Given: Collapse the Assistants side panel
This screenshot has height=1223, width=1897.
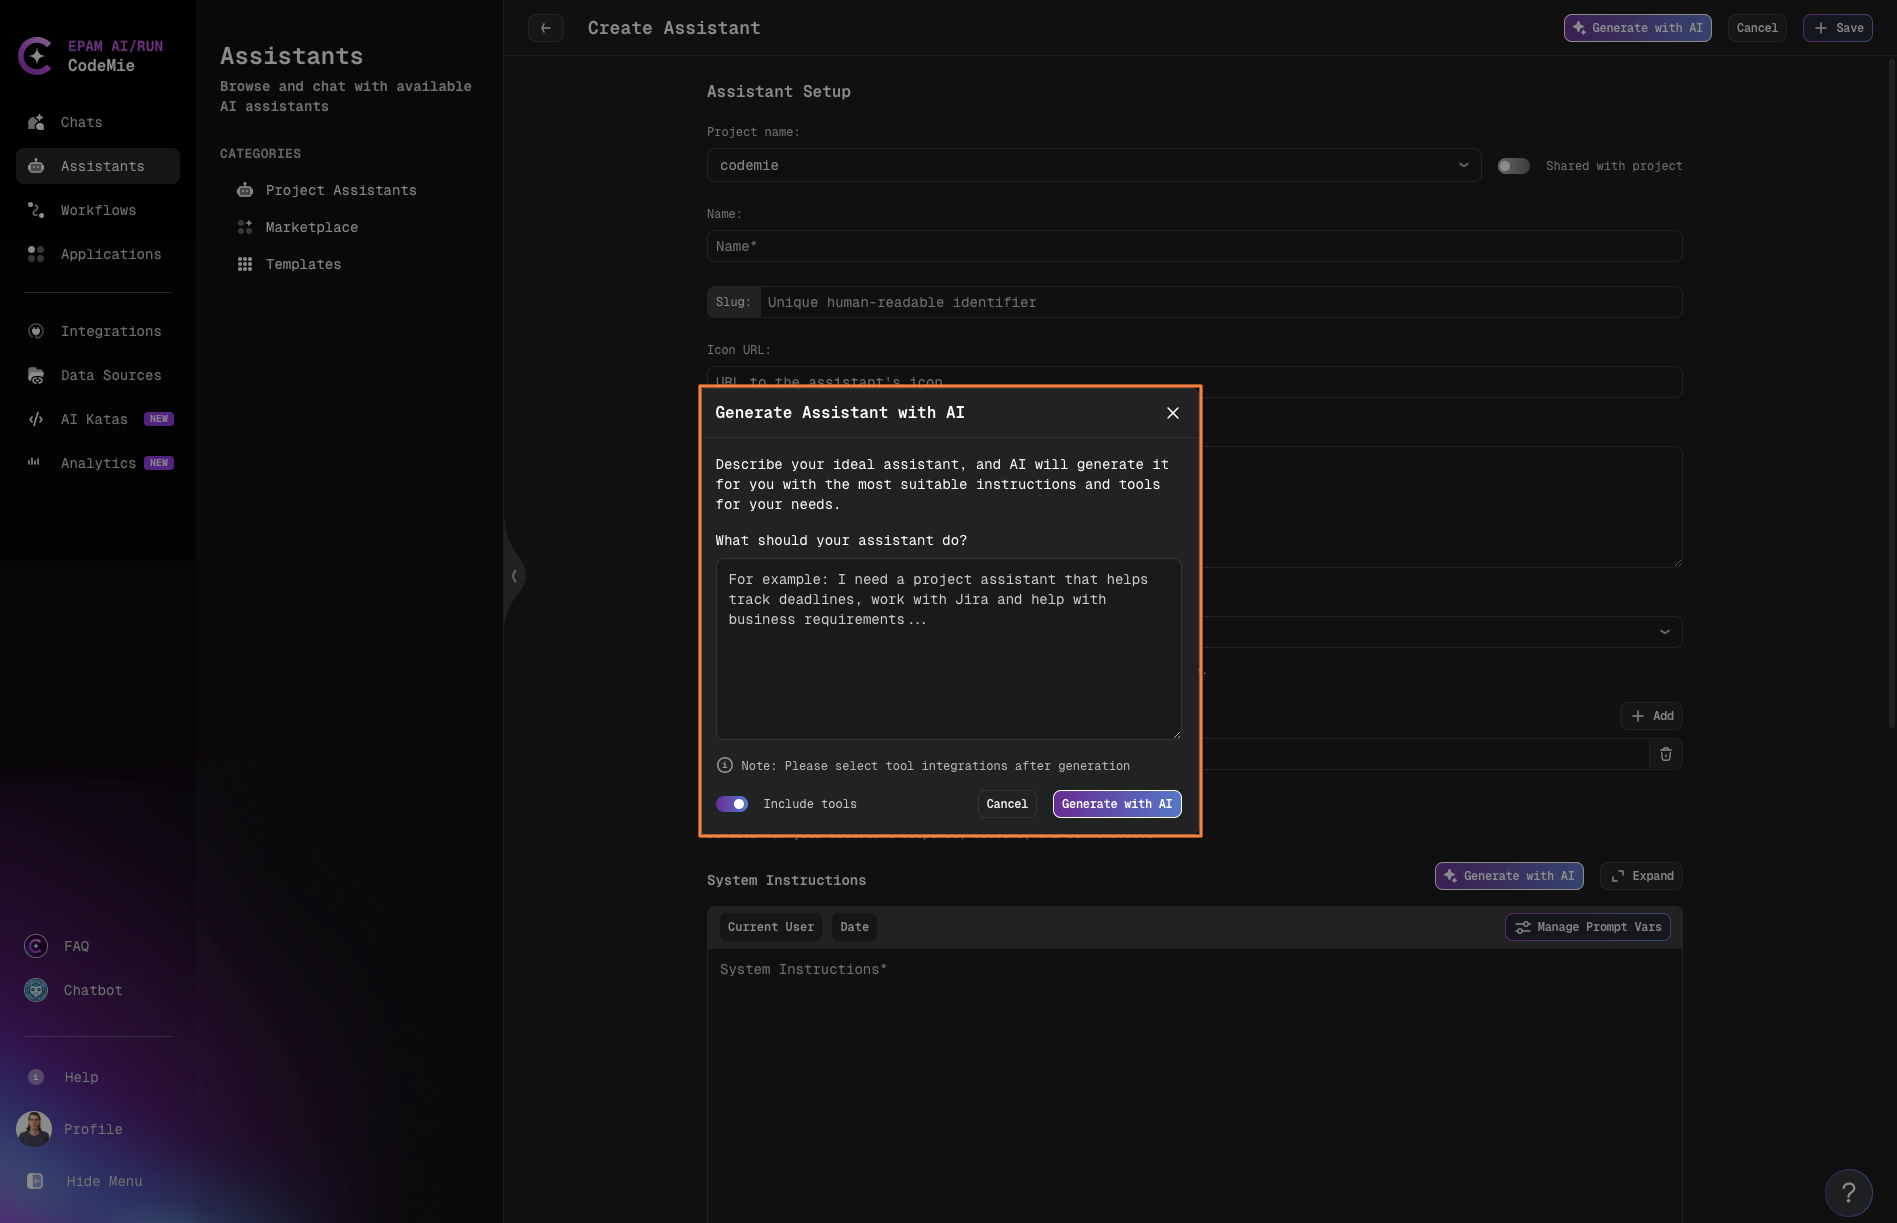Looking at the screenshot, I should [514, 576].
